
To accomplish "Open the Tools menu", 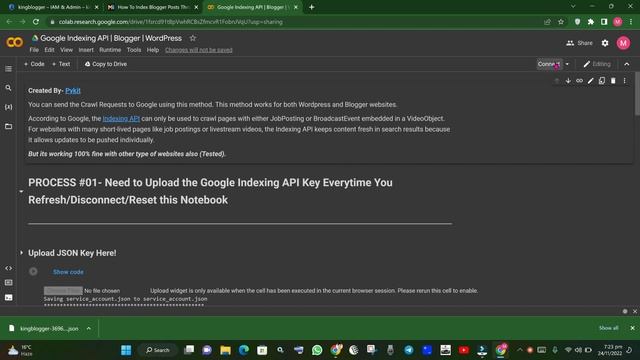I will (x=133, y=50).
